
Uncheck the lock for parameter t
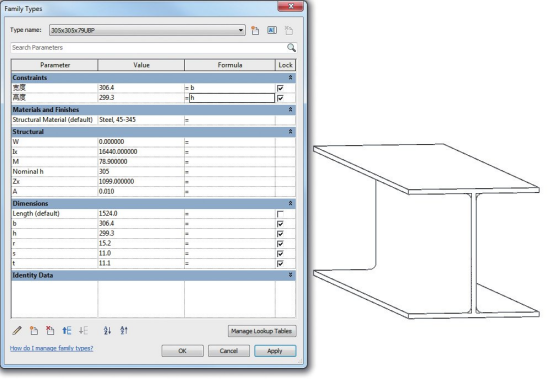coord(280,263)
